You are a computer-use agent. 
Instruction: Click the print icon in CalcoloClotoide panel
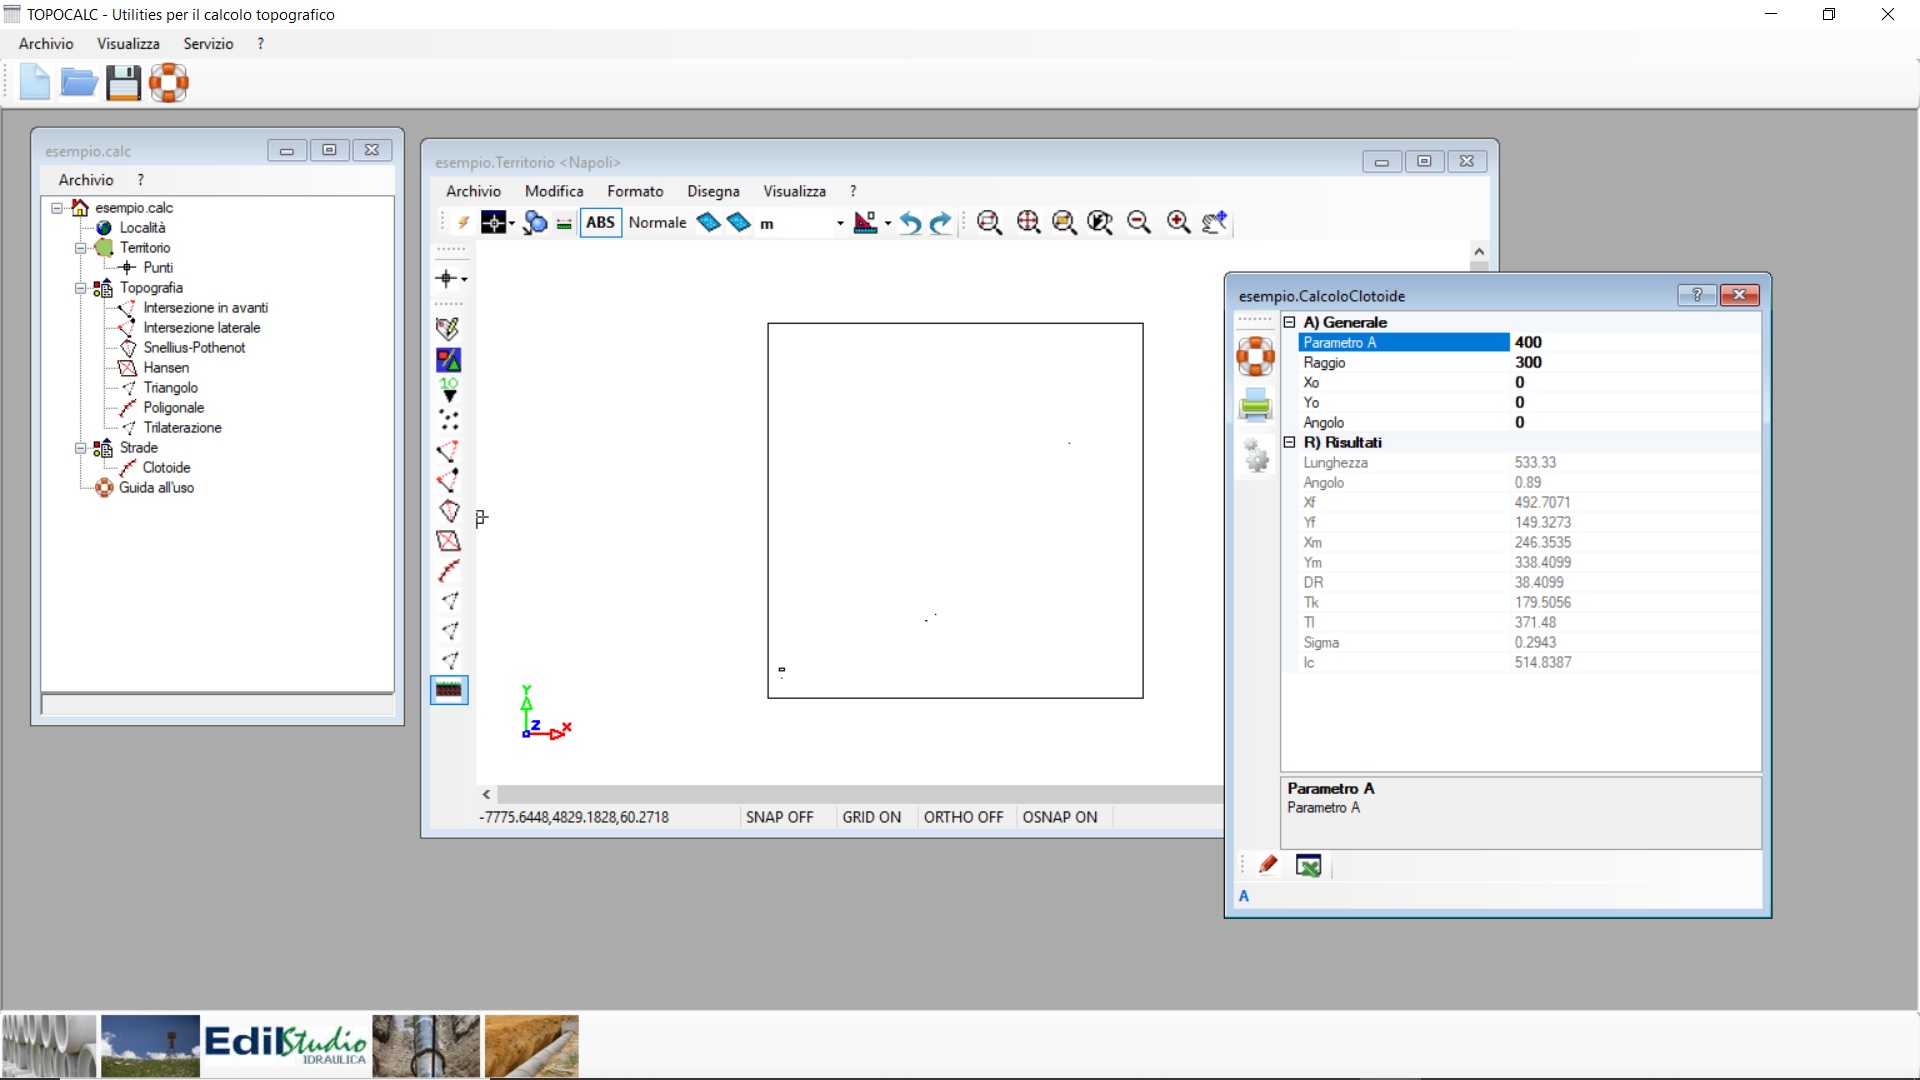(1255, 406)
